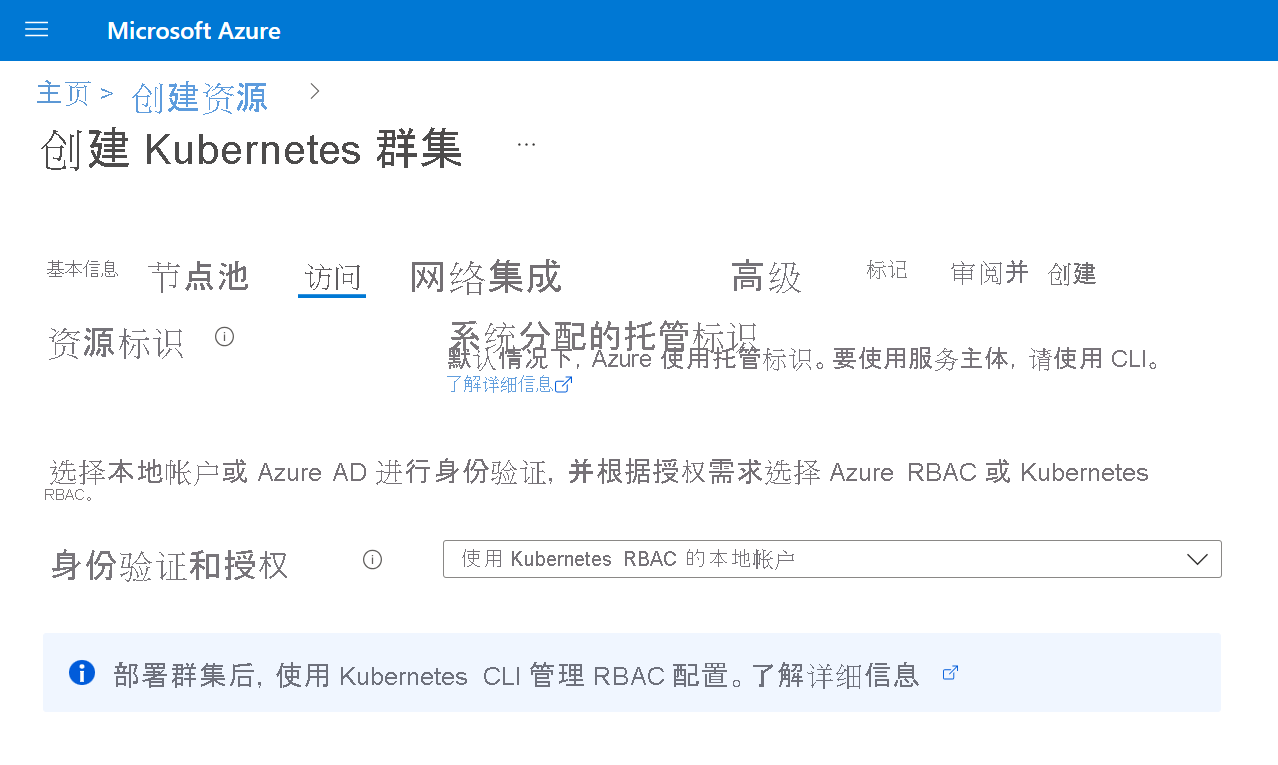Open the 节点池 tab
This screenshot has width=1278, height=765.
click(199, 277)
